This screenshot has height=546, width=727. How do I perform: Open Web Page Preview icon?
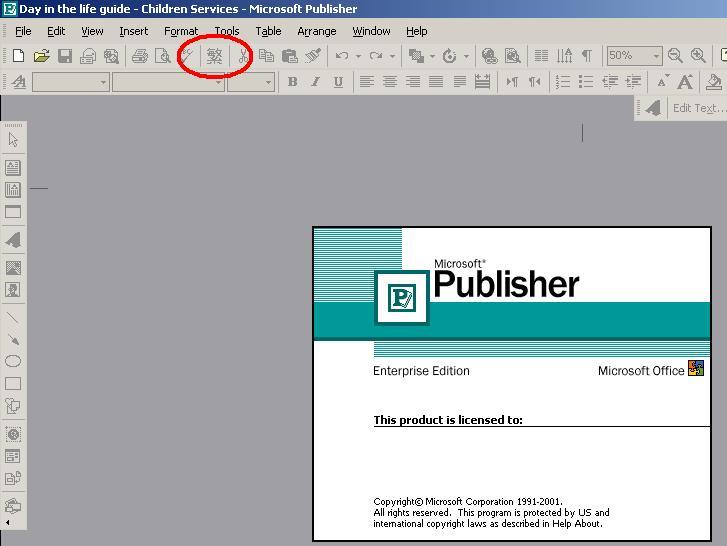[512, 56]
